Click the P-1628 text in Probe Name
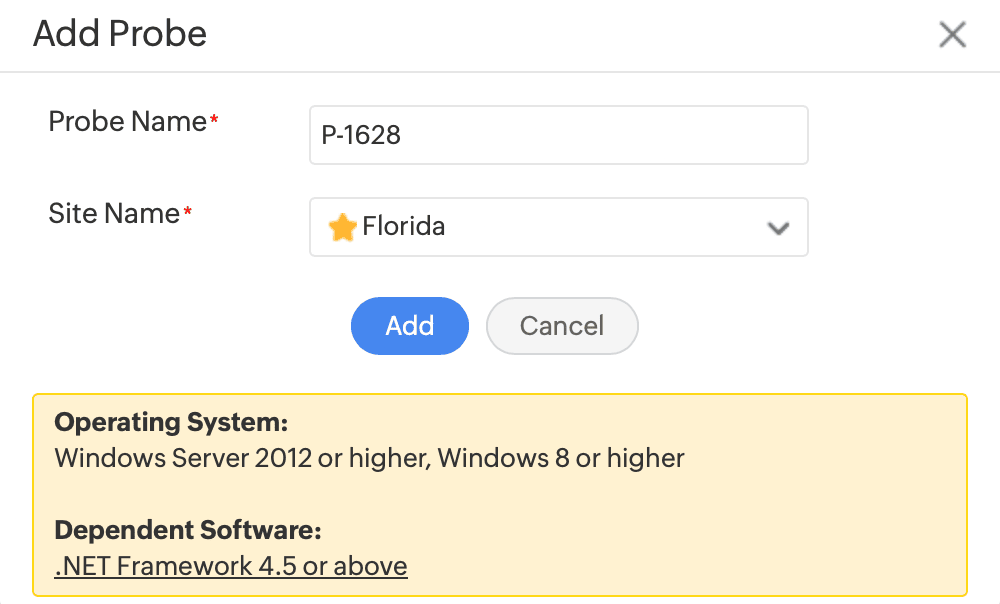The height and width of the screenshot is (604, 1000). (361, 135)
